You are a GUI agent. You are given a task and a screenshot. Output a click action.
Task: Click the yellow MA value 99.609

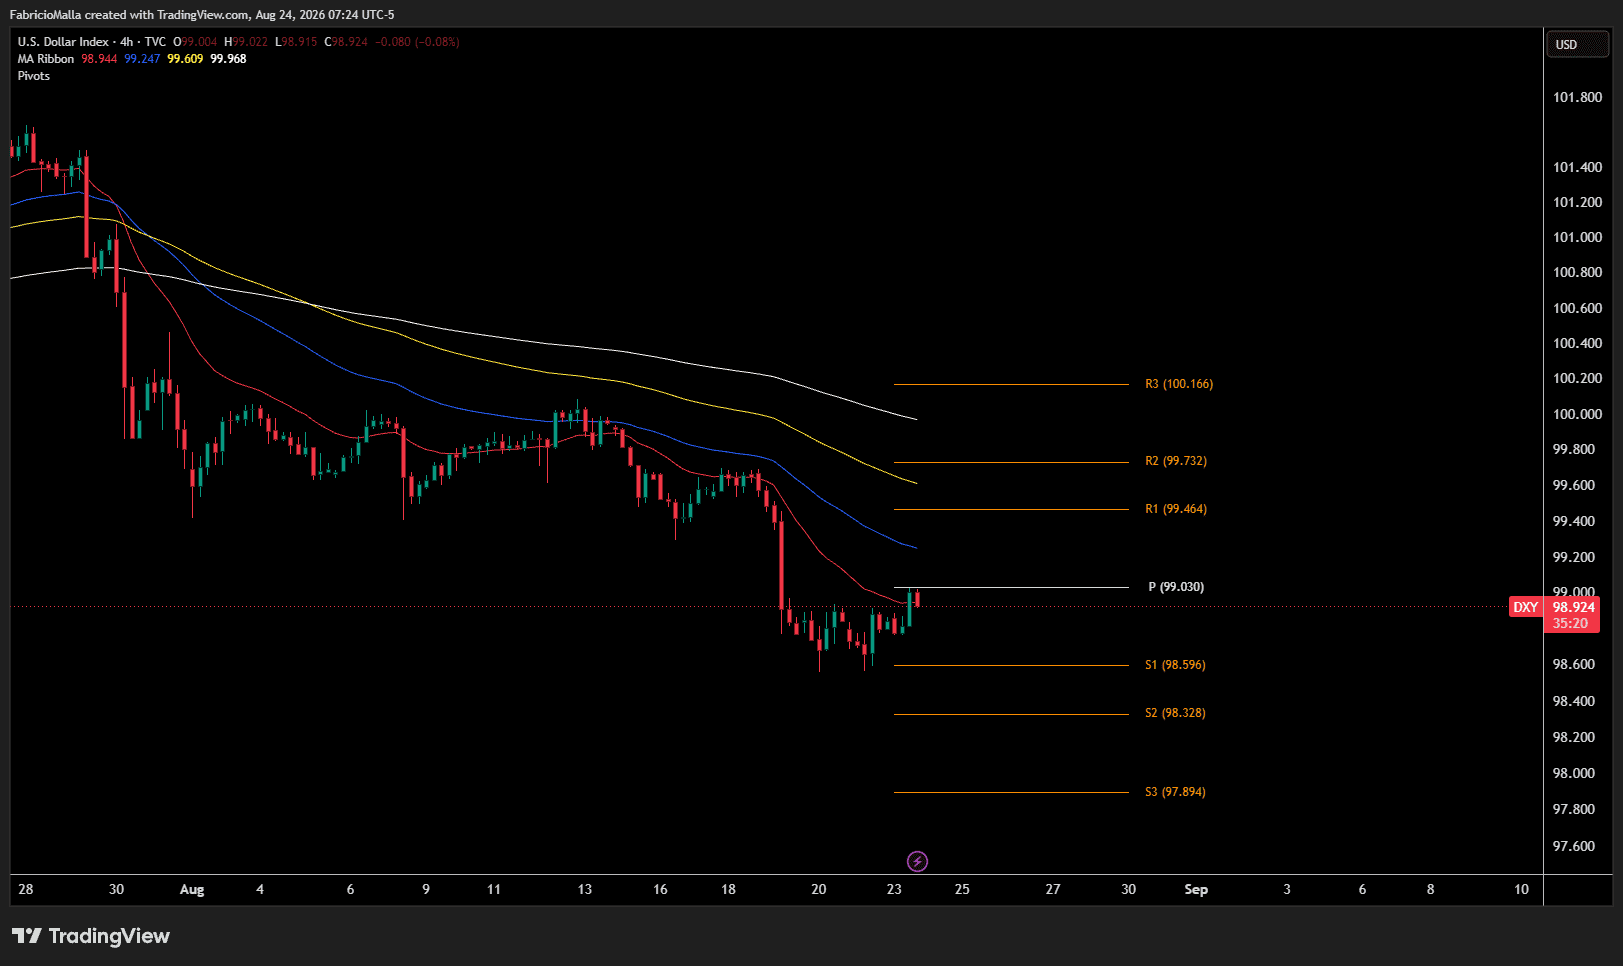[185, 59]
